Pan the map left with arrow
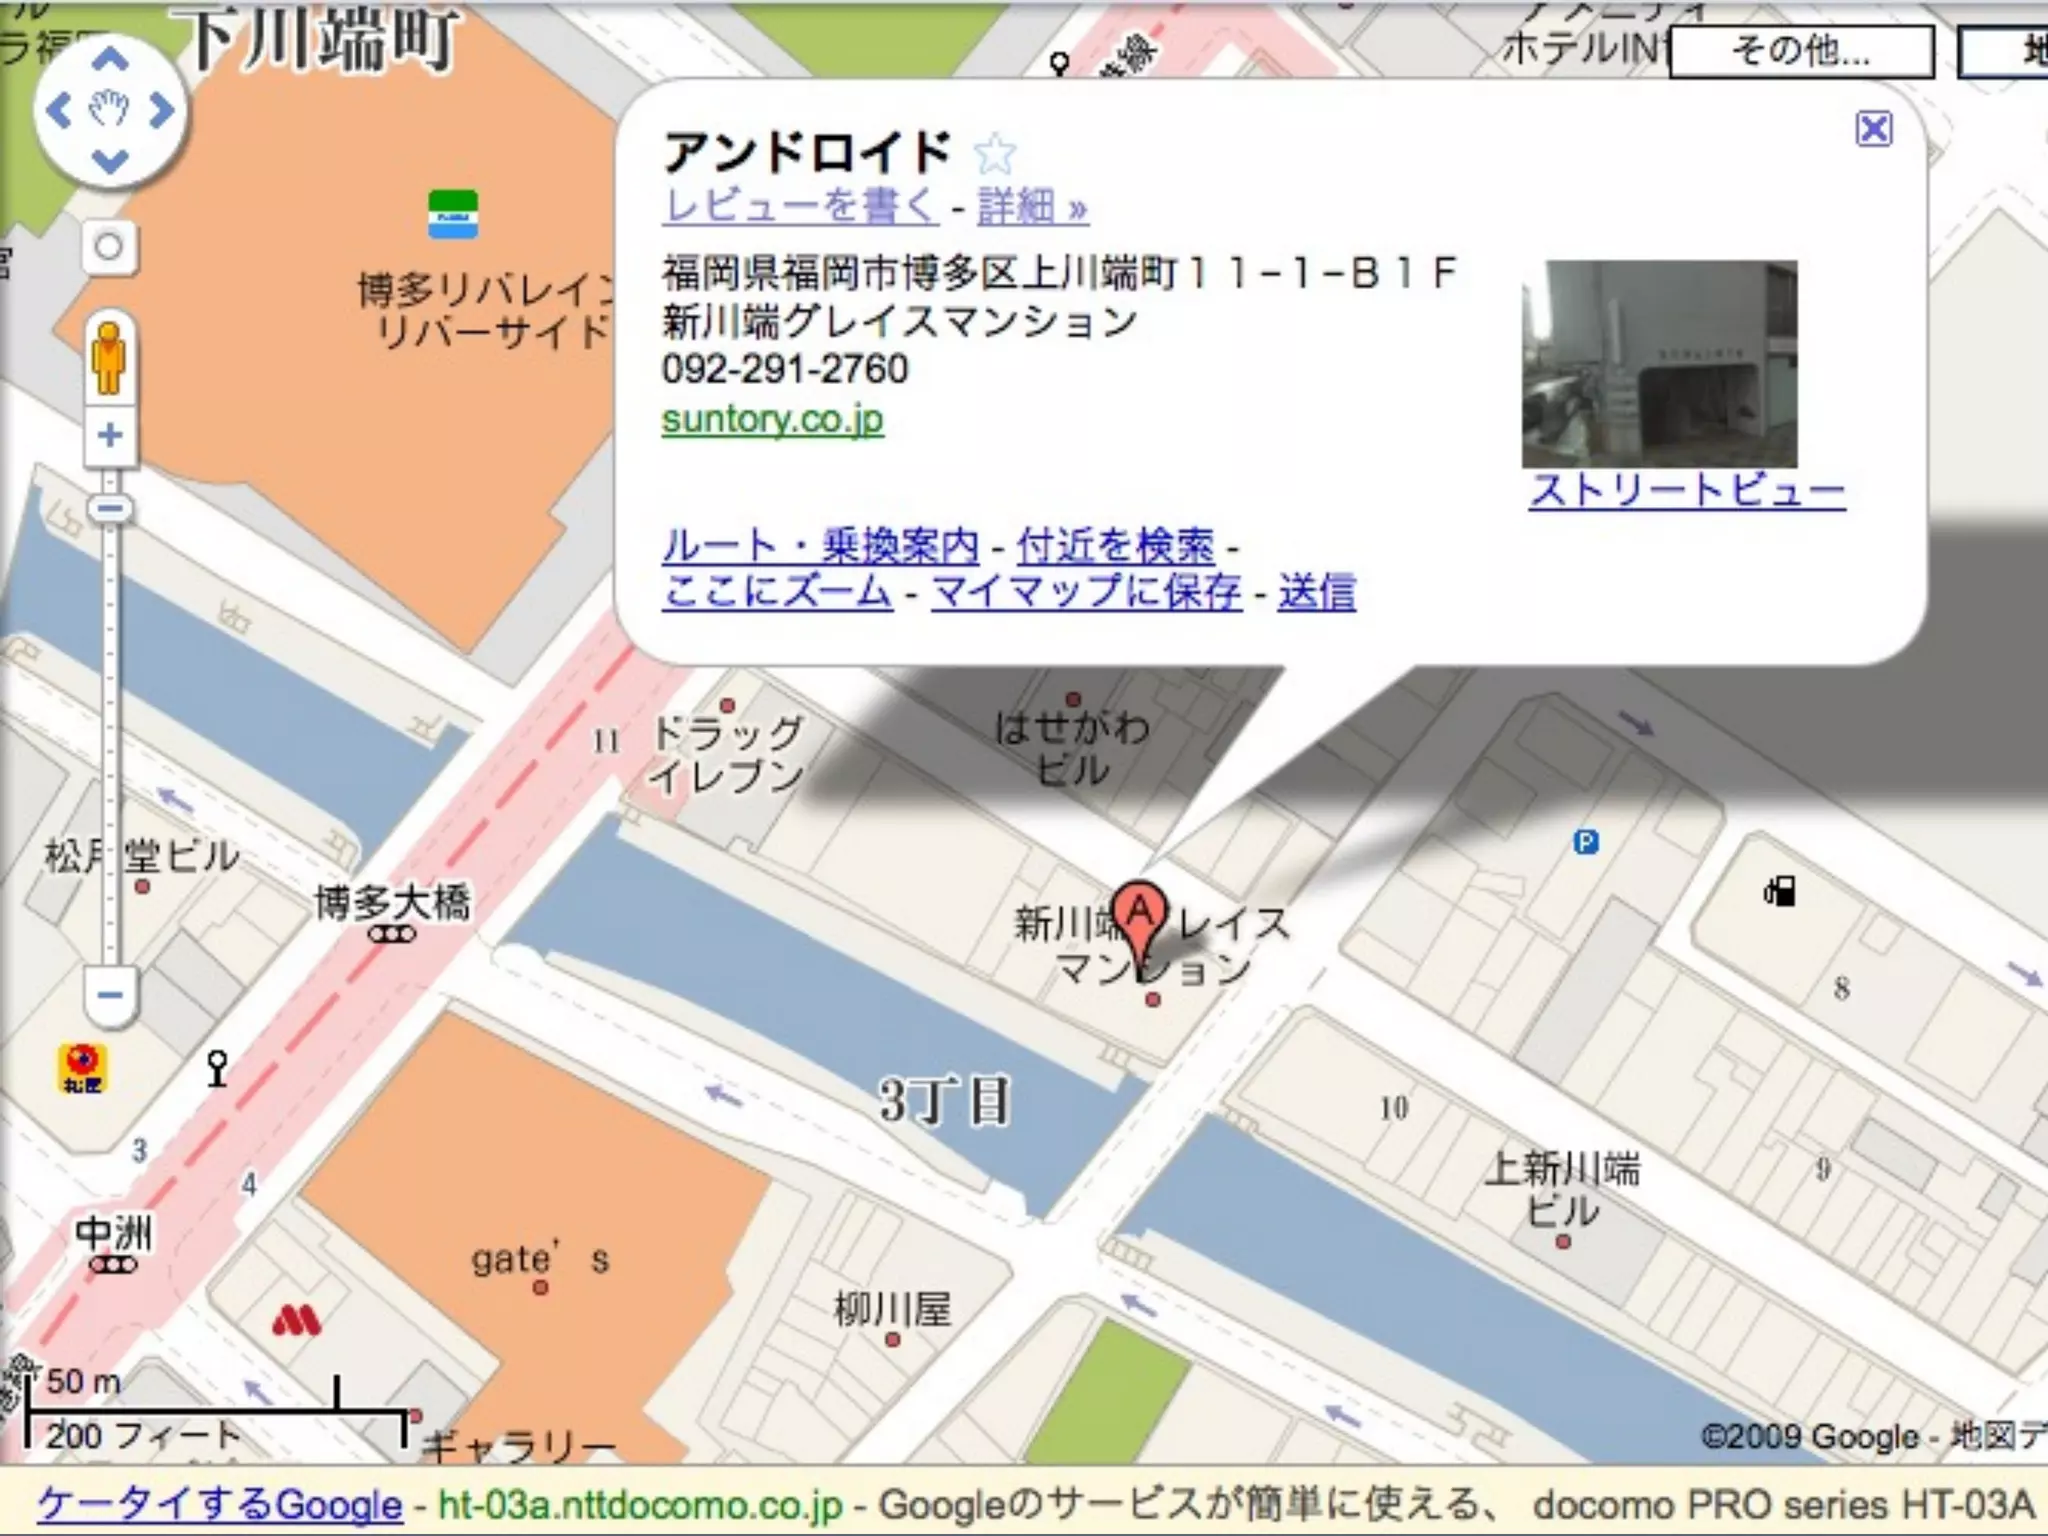This screenshot has height=1536, width=2048. pos(58,110)
